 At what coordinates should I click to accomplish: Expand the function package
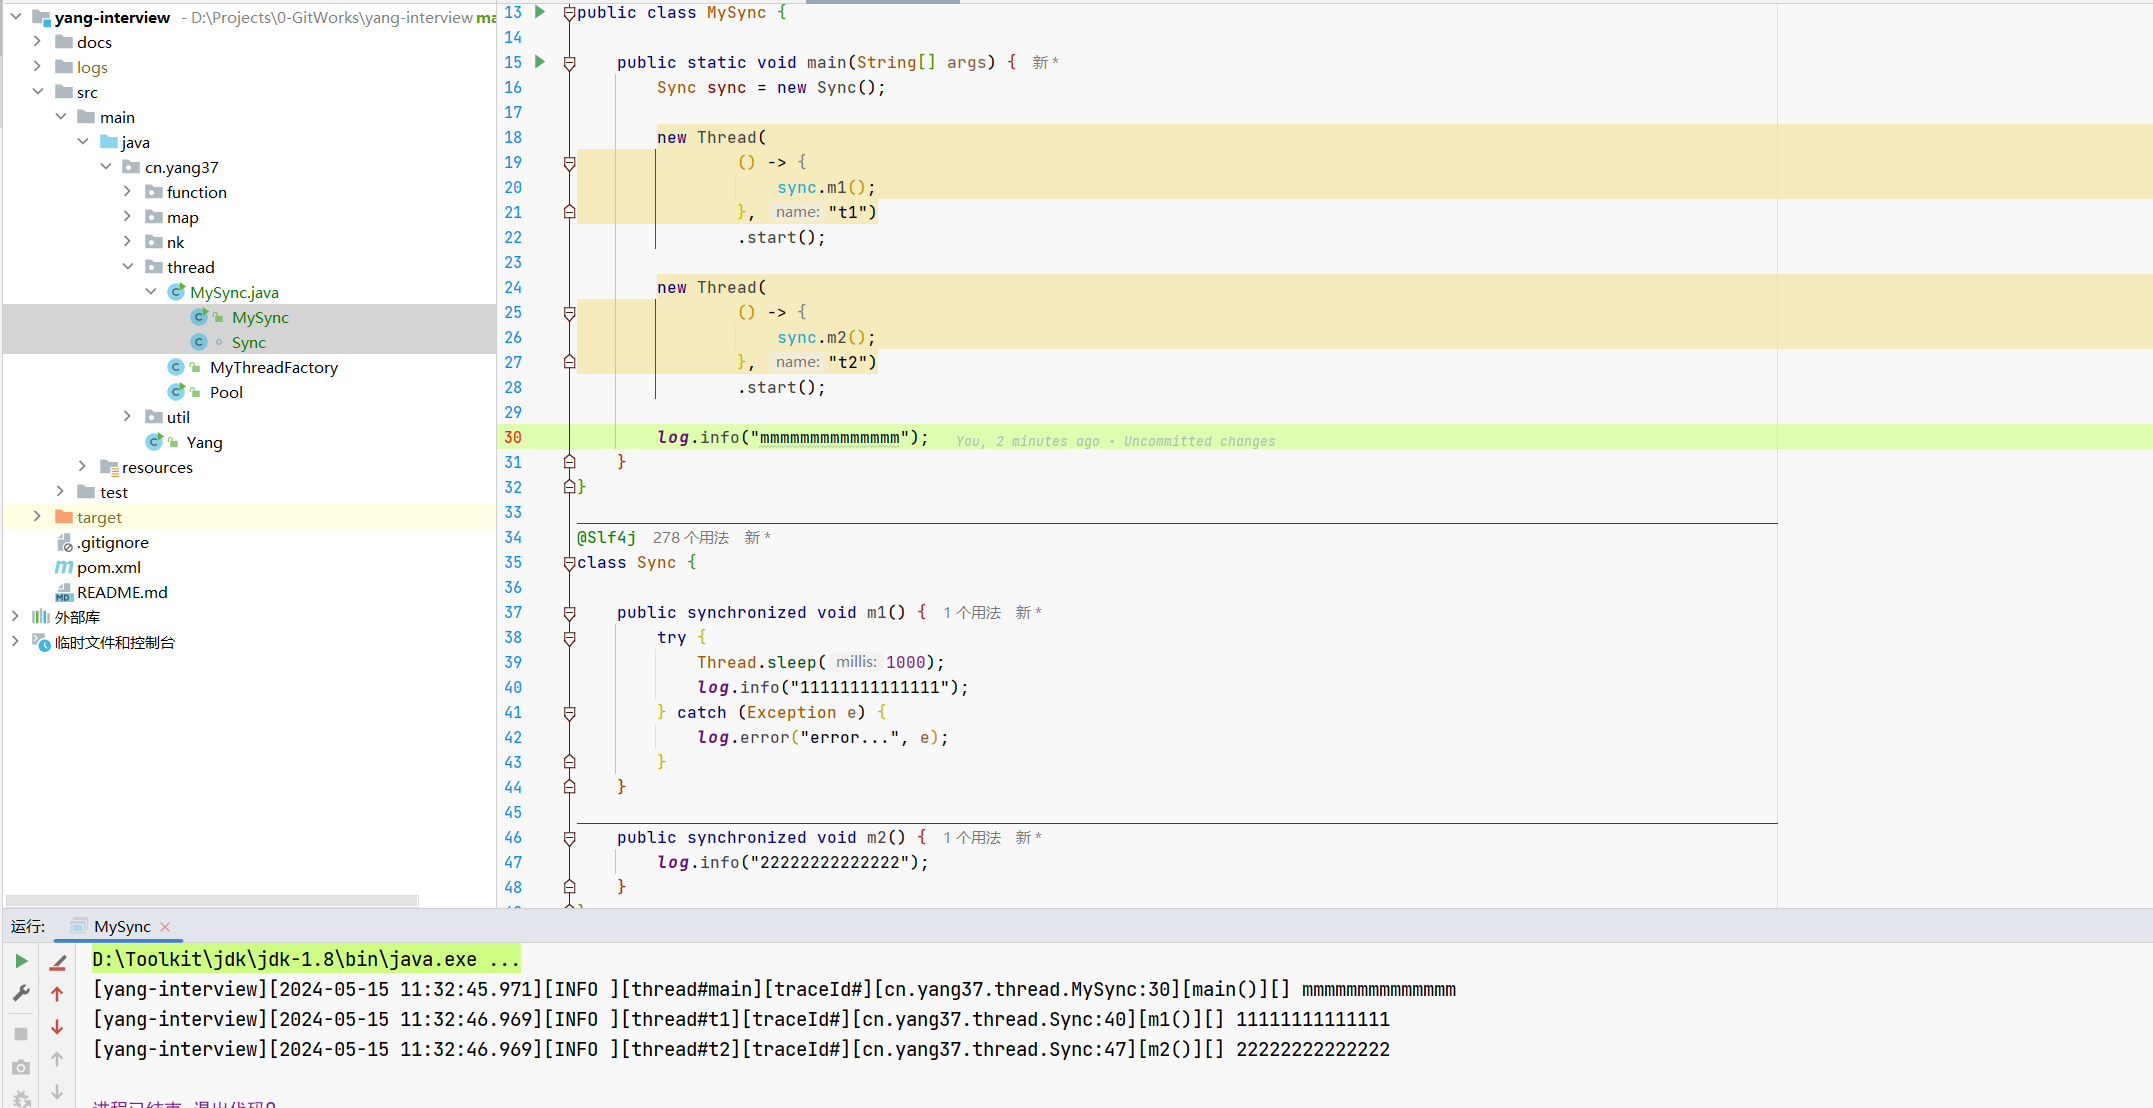127,192
